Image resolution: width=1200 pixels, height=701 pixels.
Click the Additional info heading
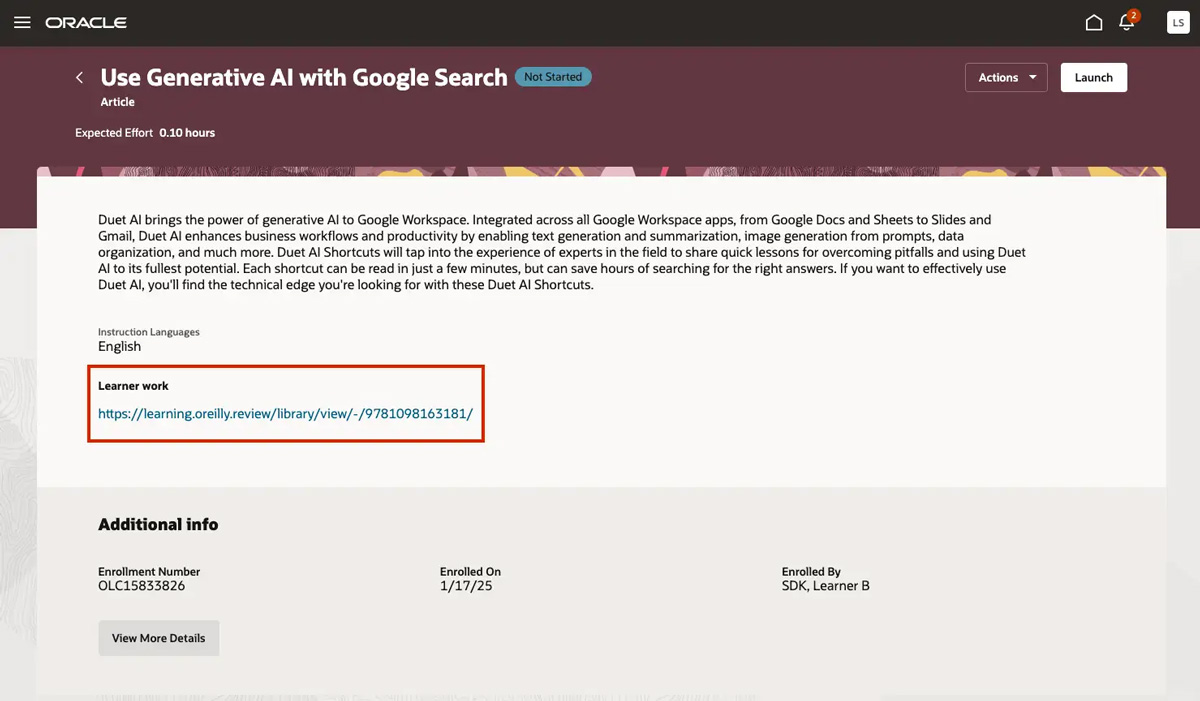tap(158, 524)
